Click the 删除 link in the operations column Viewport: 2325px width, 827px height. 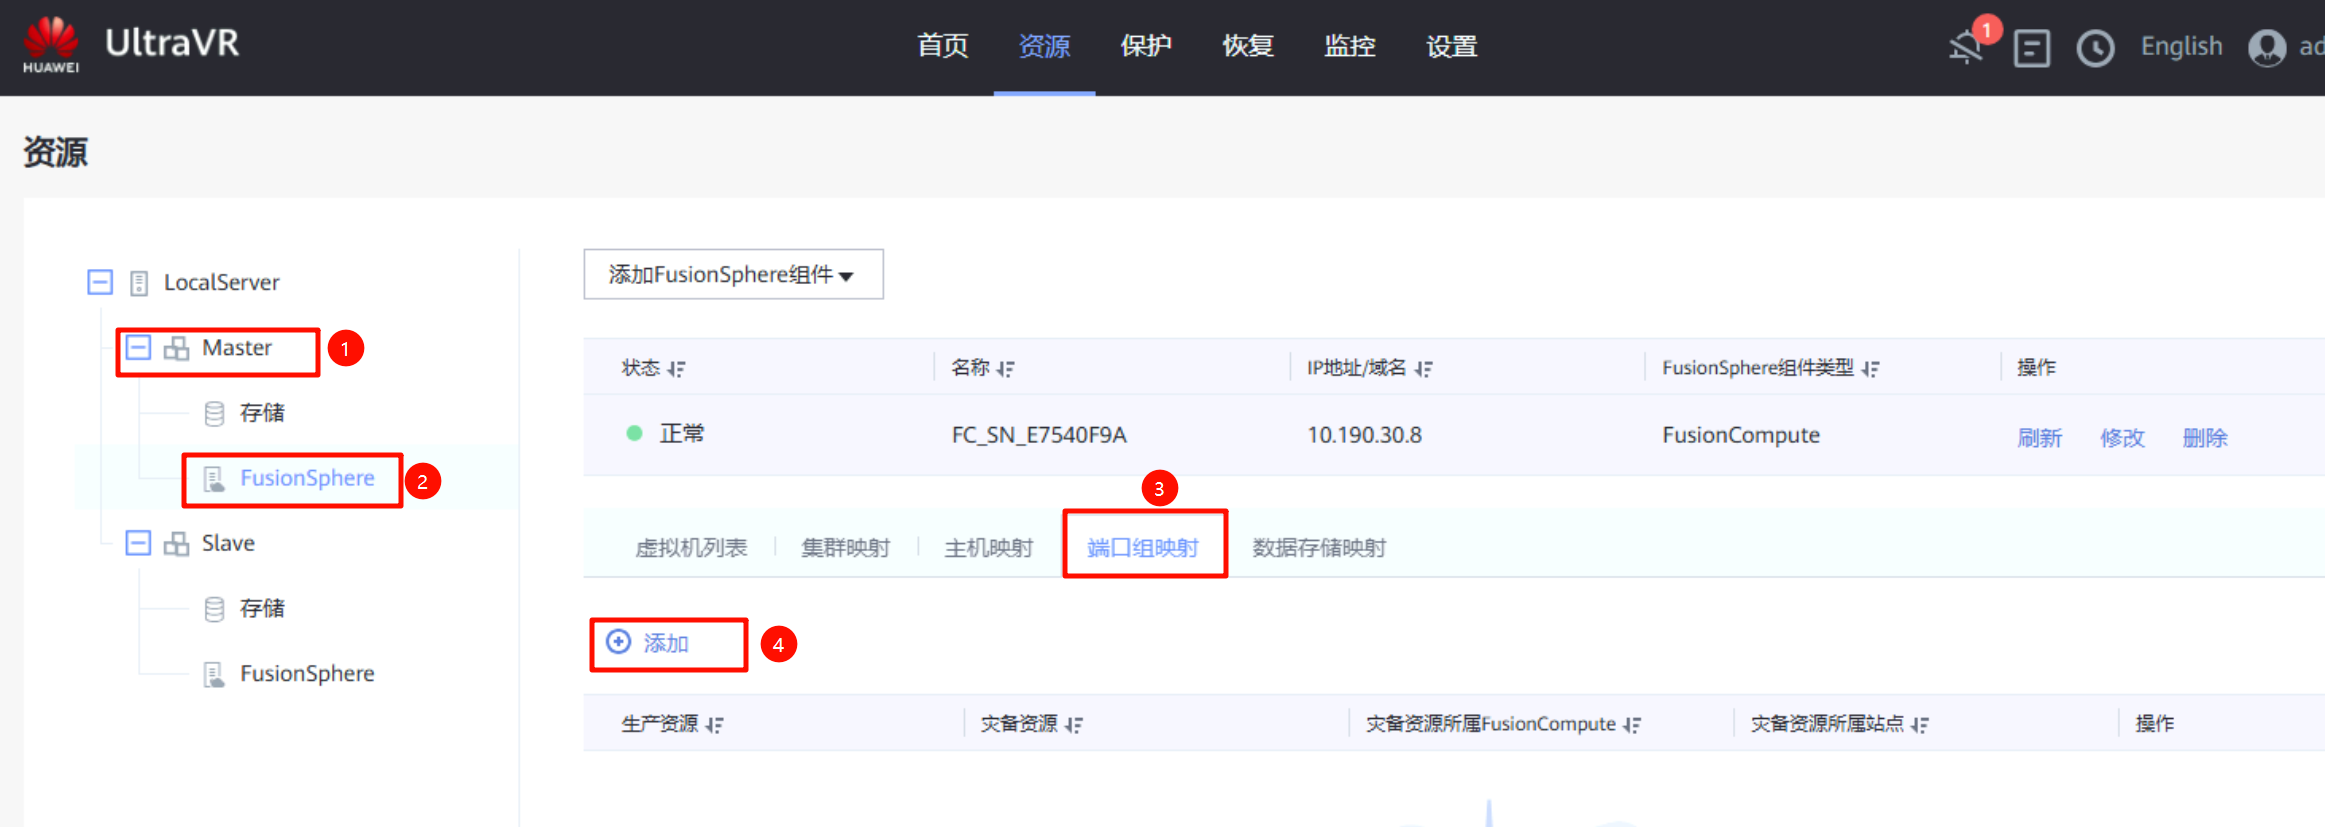point(2204,438)
